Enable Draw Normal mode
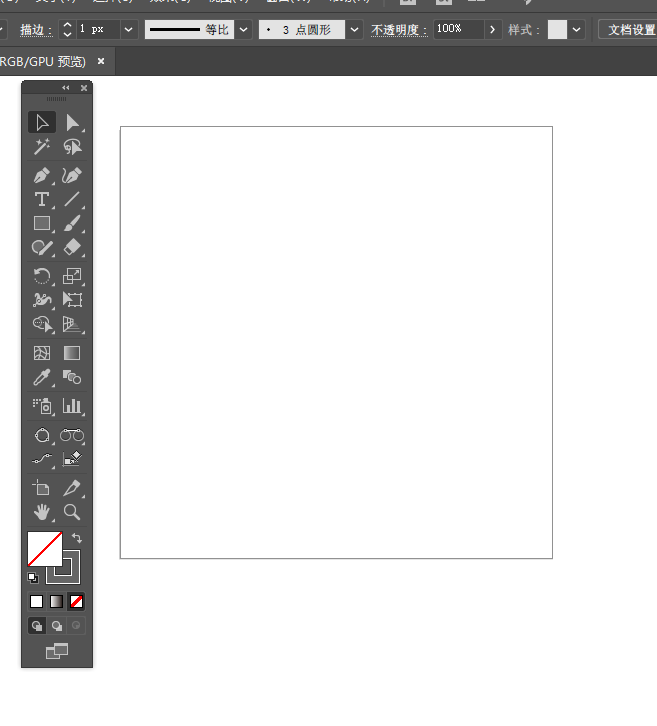This screenshot has width=657, height=726. coord(37,626)
